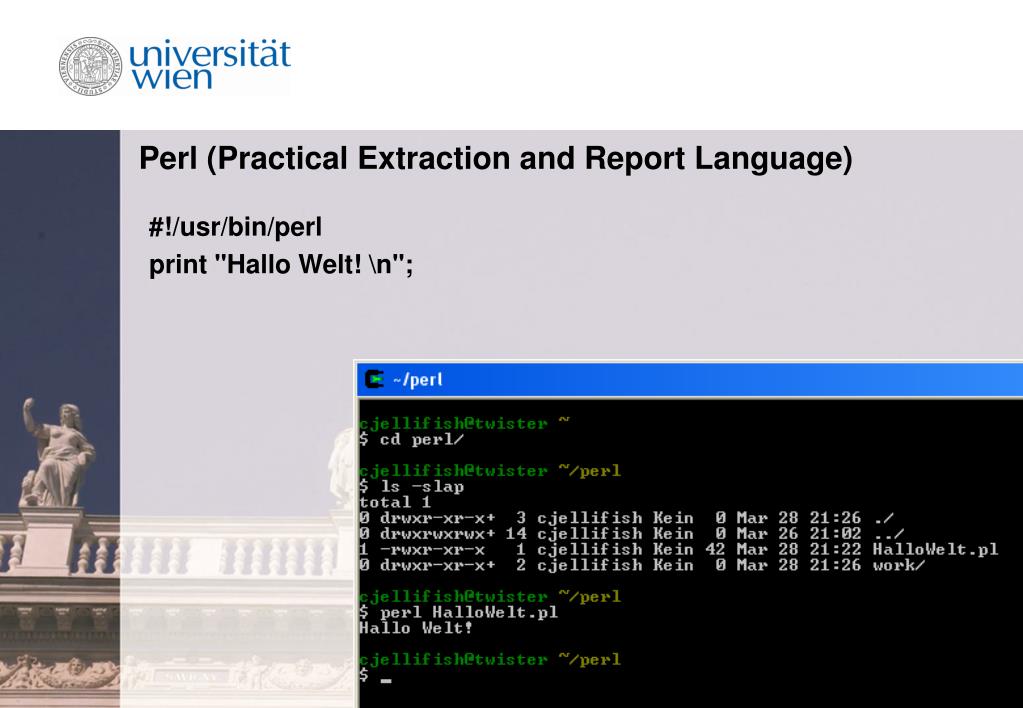The image size is (1023, 708).
Task: Select the './' directory listing row
Action: tap(626, 517)
